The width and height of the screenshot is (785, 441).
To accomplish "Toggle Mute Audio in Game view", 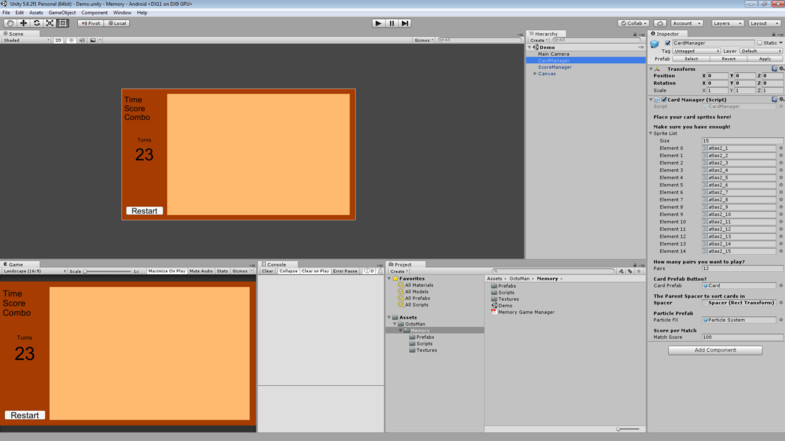I will coord(201,271).
